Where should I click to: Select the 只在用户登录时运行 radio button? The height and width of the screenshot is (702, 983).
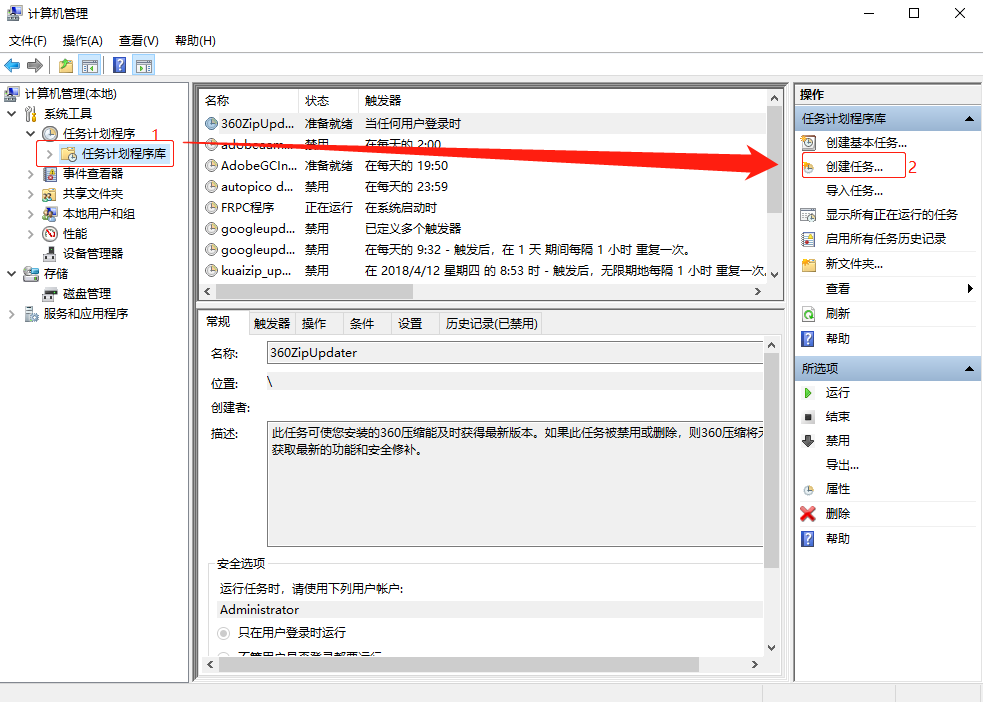[x=224, y=633]
